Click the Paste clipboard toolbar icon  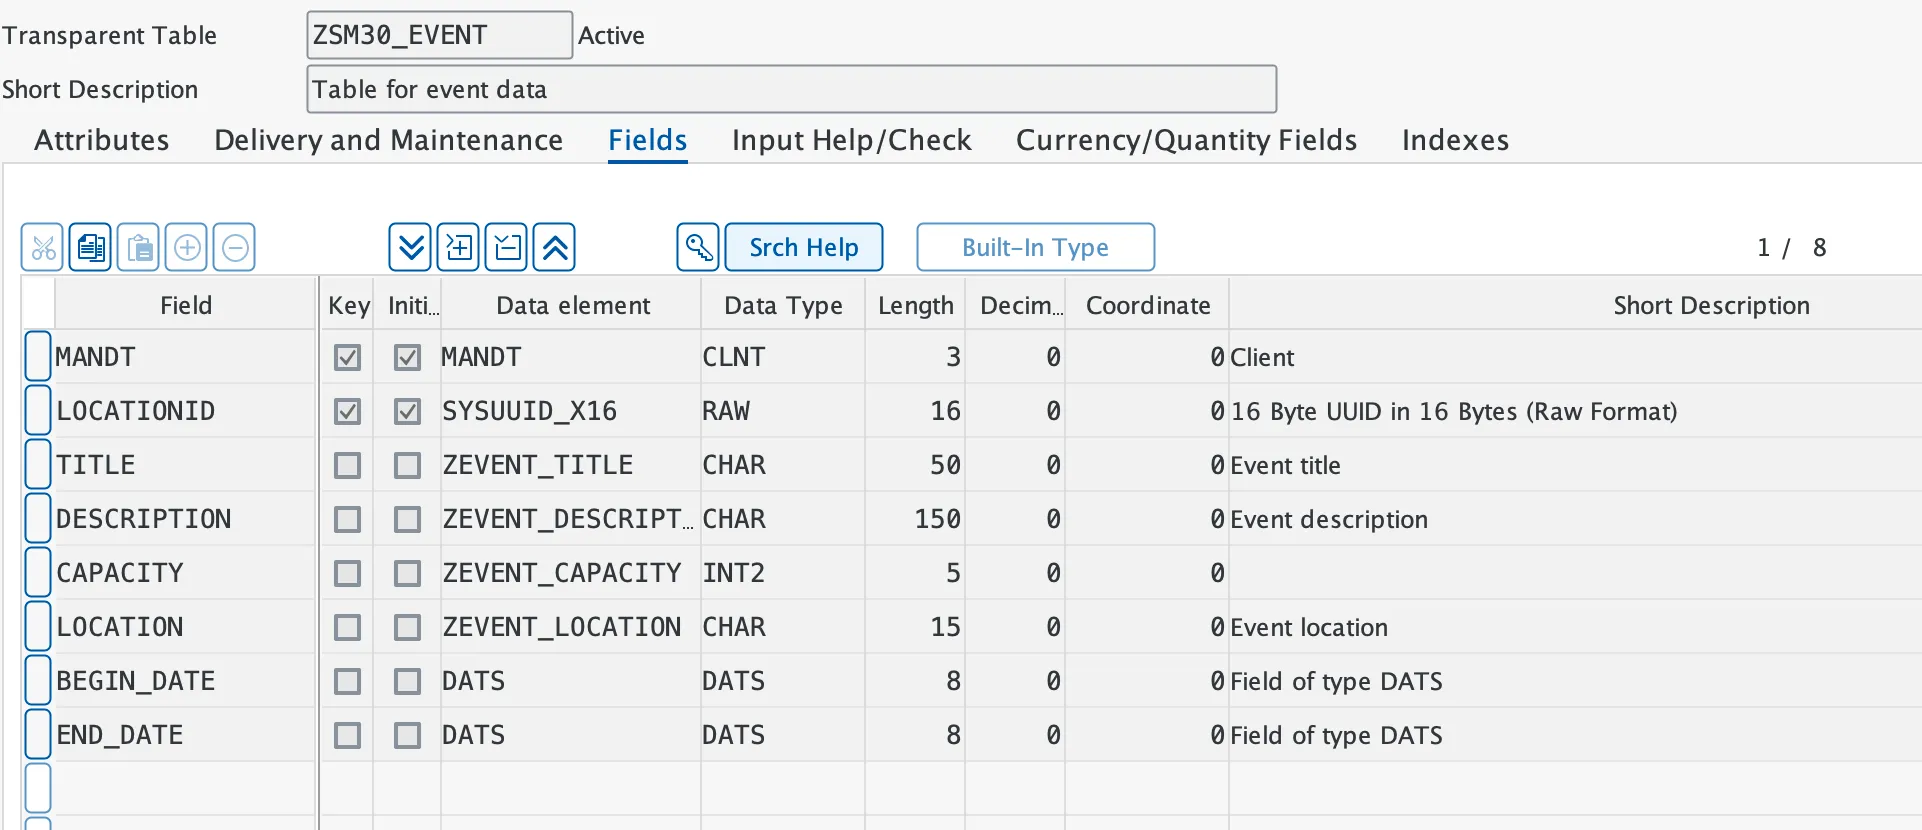pos(139,247)
